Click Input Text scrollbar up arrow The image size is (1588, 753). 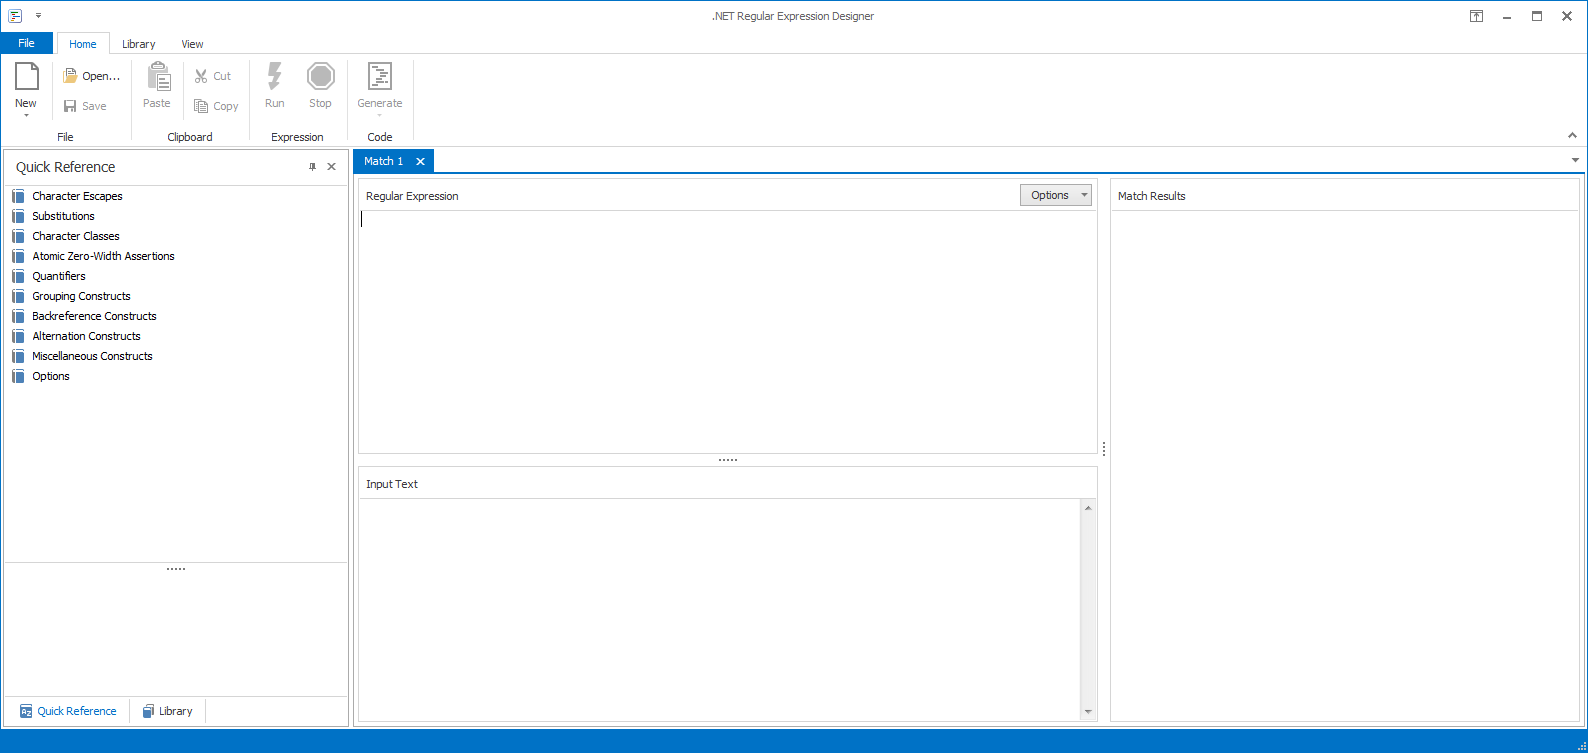tap(1088, 508)
